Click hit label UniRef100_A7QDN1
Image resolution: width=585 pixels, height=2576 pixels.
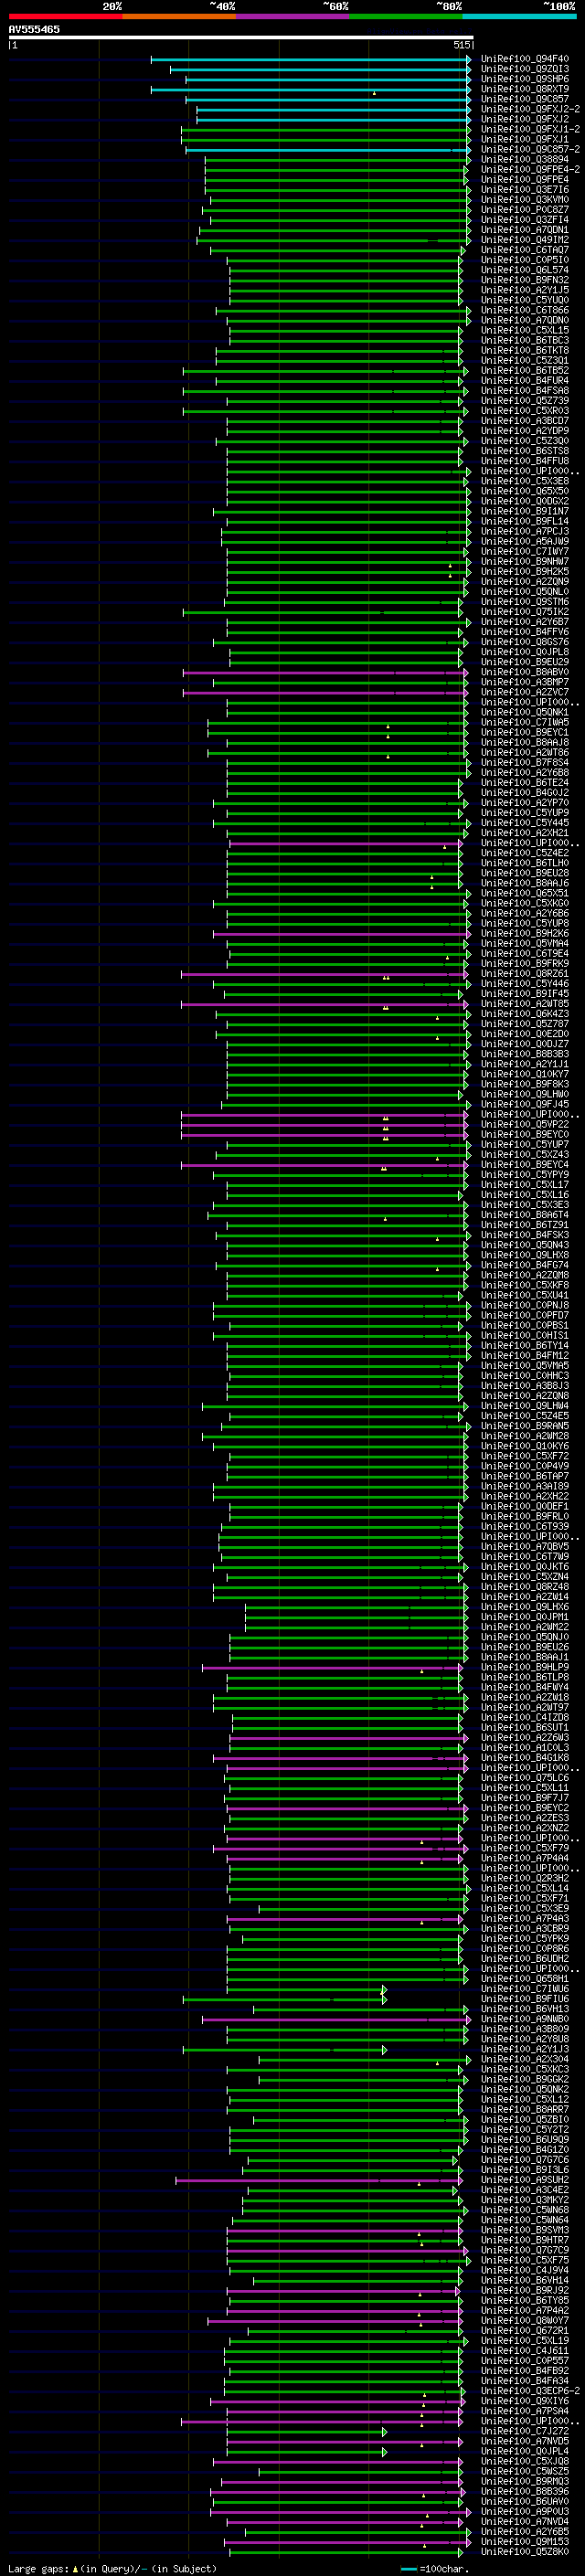point(525,230)
